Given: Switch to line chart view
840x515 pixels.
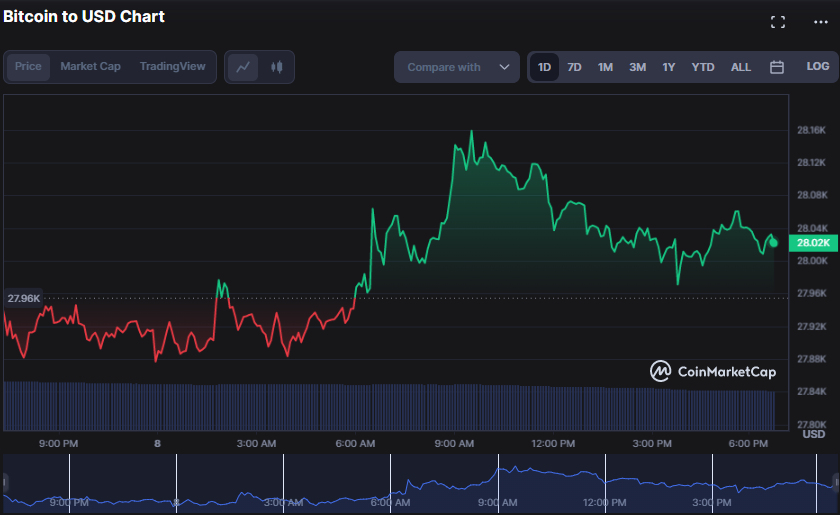Looking at the screenshot, I should (x=243, y=67).
